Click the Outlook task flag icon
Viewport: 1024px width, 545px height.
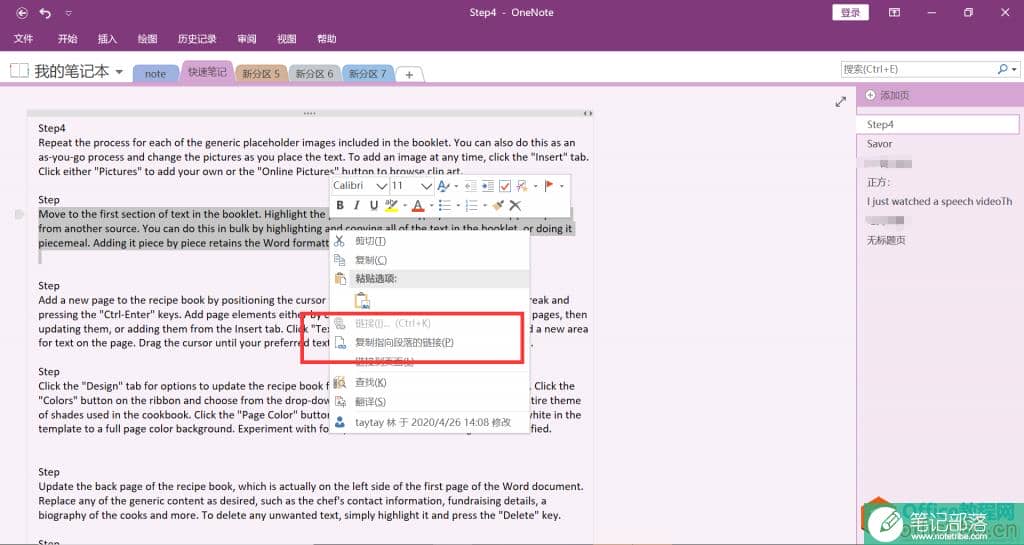[549, 185]
